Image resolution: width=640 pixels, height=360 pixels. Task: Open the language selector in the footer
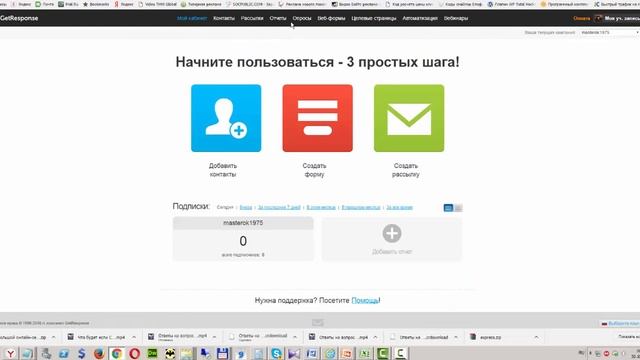(620, 323)
